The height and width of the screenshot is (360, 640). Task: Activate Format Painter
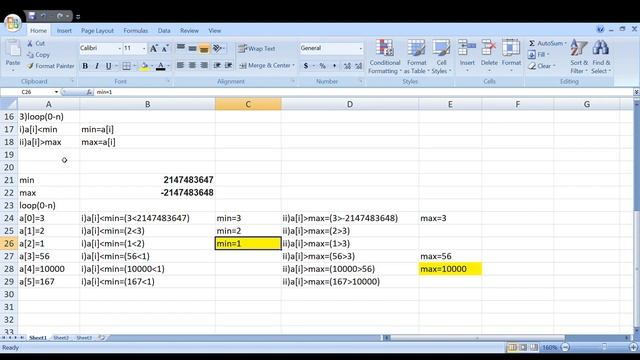pos(51,66)
